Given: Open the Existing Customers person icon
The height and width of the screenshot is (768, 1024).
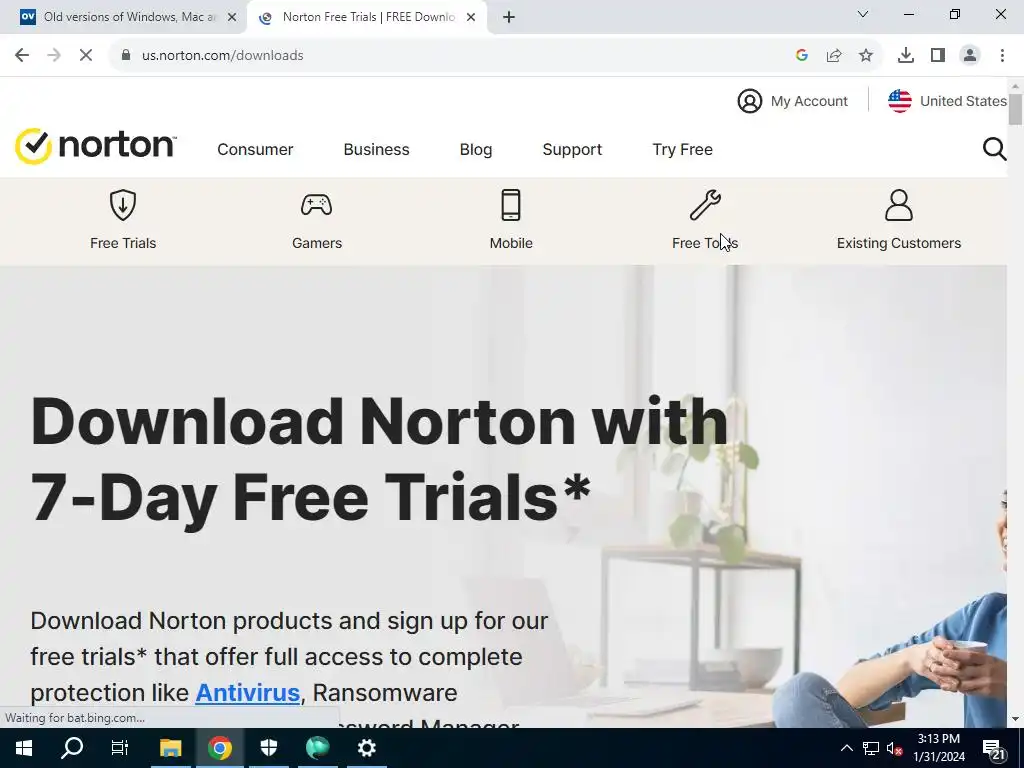Looking at the screenshot, I should click(x=899, y=205).
